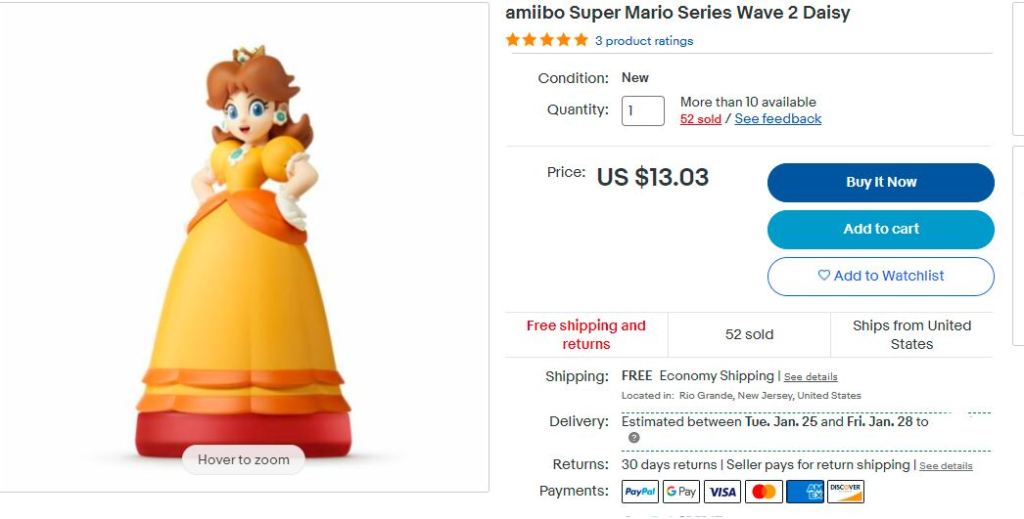
Task: Click the Discover card icon
Action: coord(845,492)
